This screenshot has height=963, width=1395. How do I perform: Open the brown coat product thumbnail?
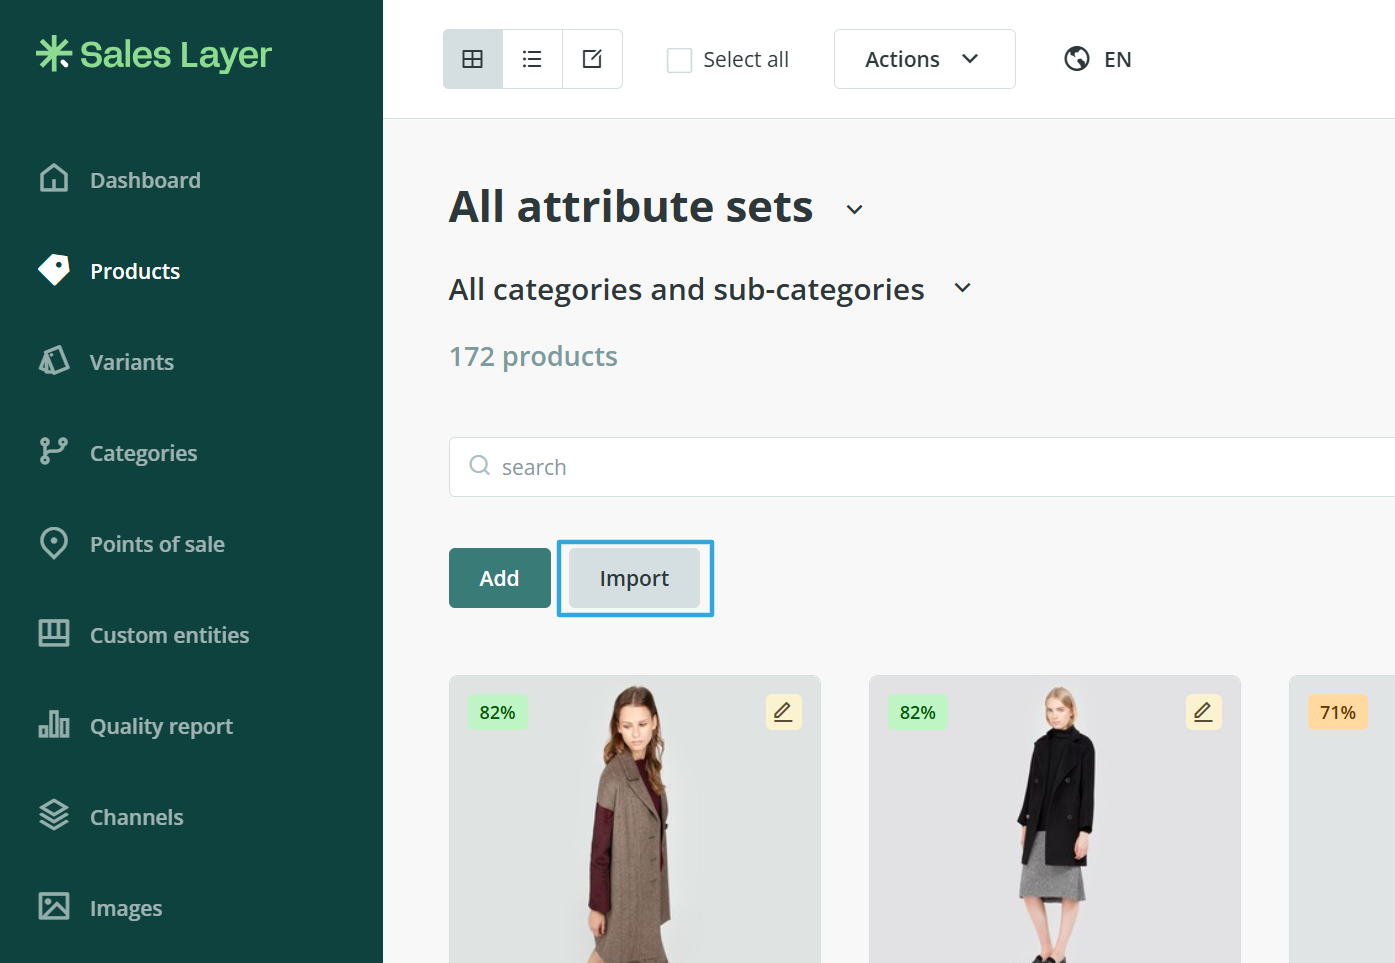(635, 820)
